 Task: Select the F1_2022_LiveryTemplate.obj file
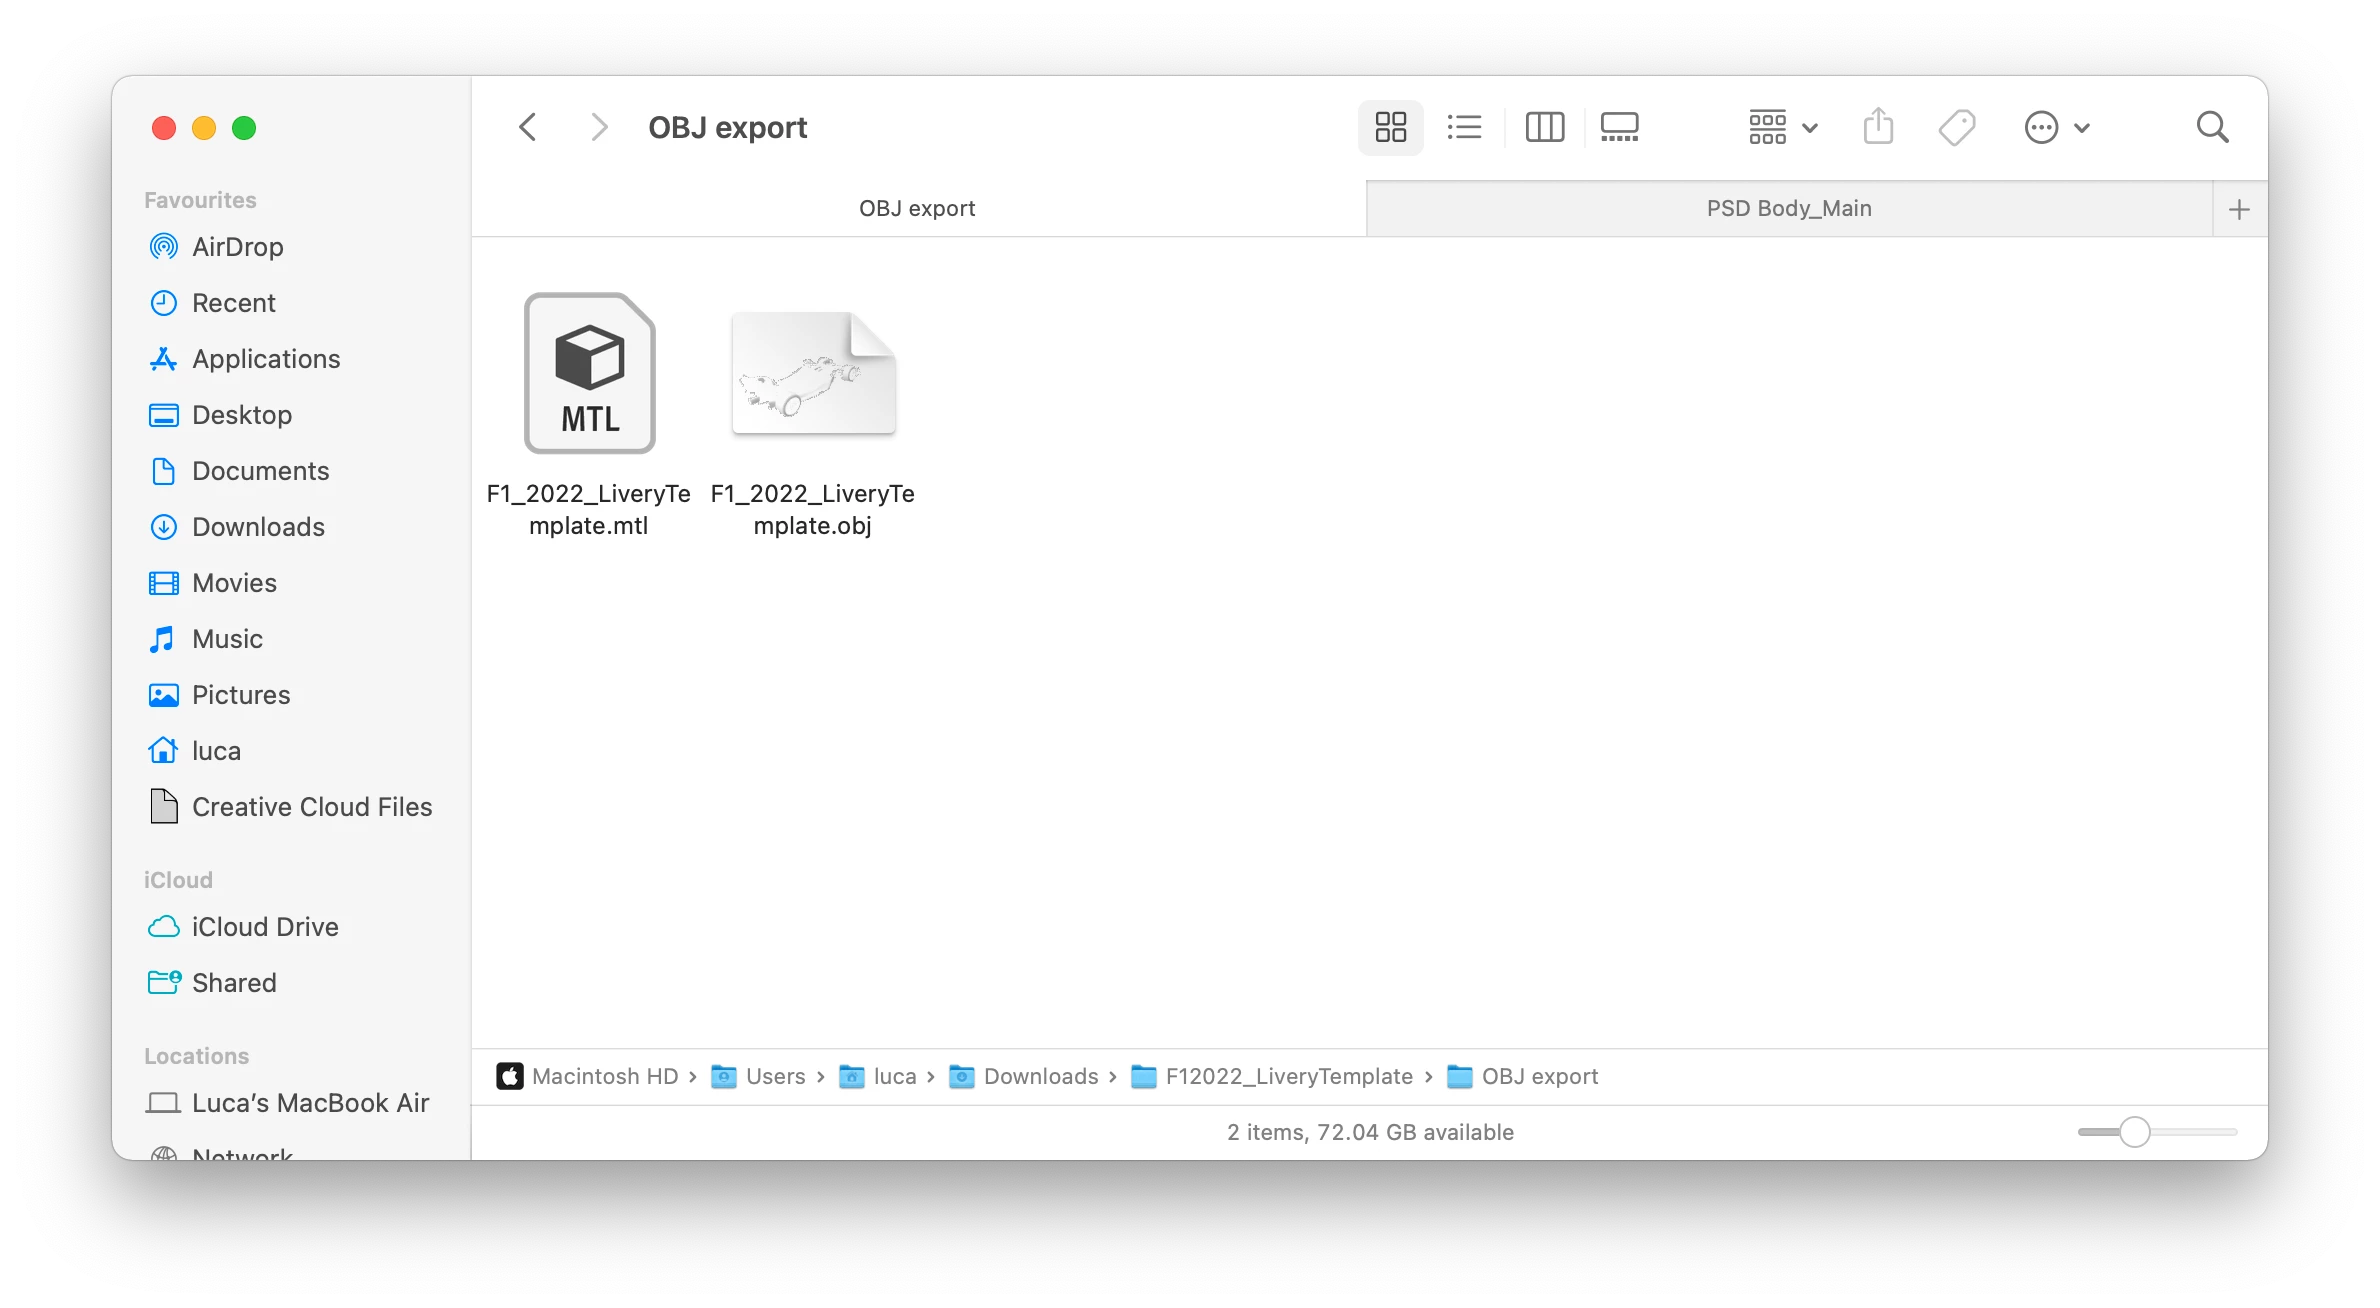(813, 374)
